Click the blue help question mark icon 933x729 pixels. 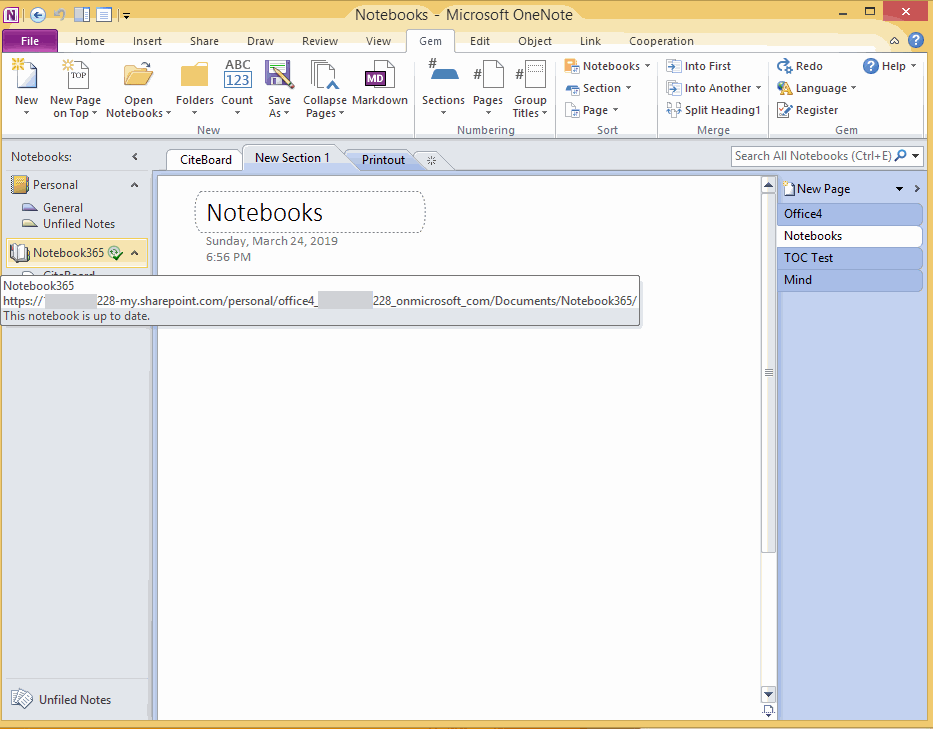coord(916,40)
